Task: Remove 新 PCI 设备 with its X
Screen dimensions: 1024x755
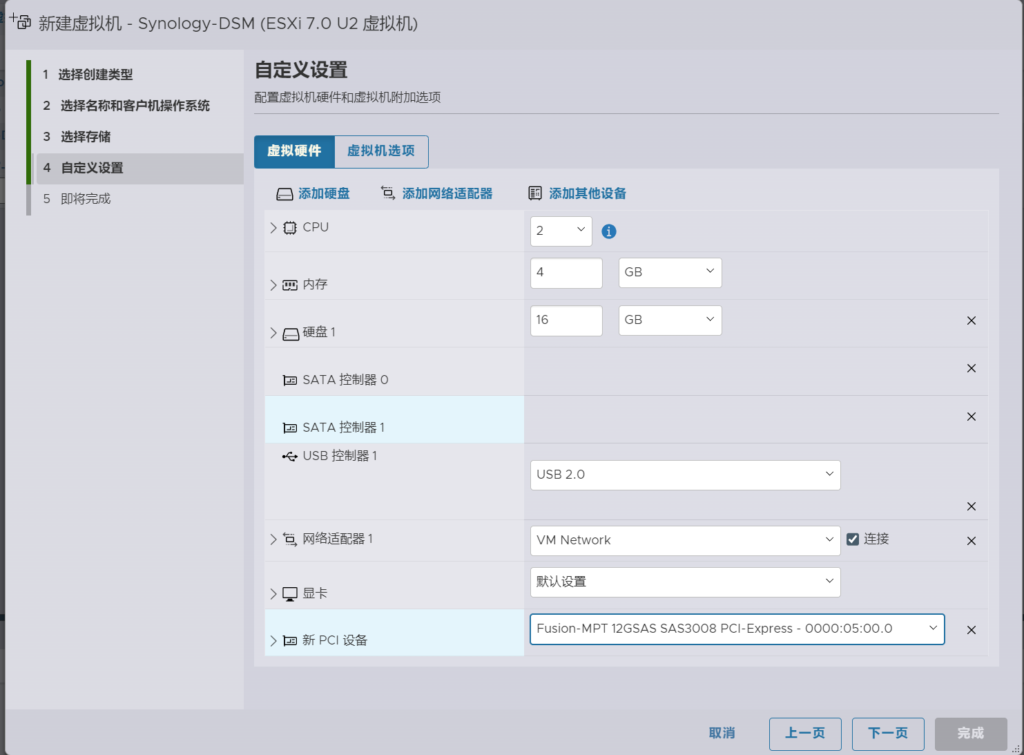Action: point(971,630)
